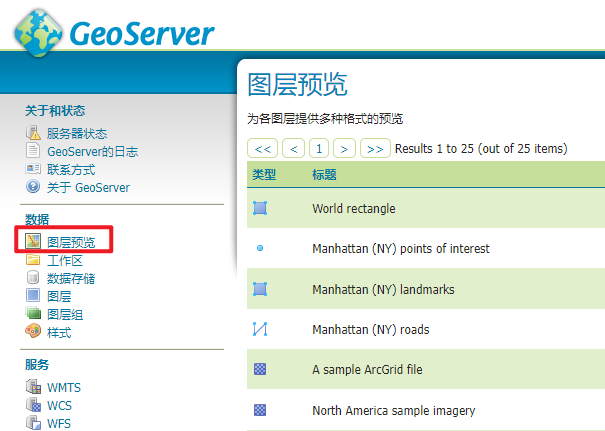The width and height of the screenshot is (605, 431).
Task: Click the 服务 section heading
Action: point(37,365)
